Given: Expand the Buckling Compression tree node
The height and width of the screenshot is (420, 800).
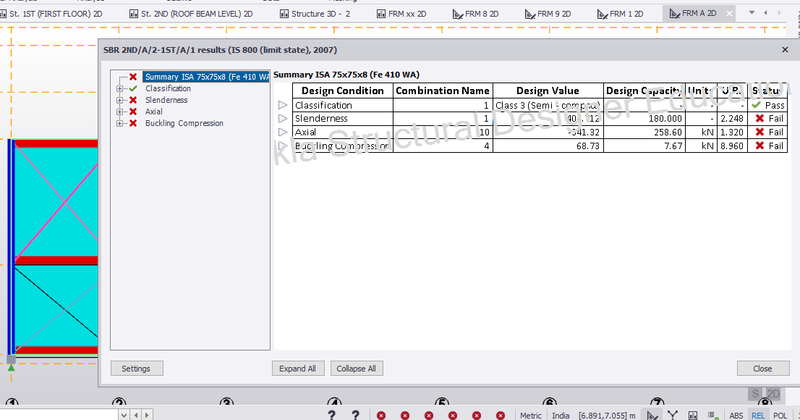Looking at the screenshot, I should (x=119, y=123).
